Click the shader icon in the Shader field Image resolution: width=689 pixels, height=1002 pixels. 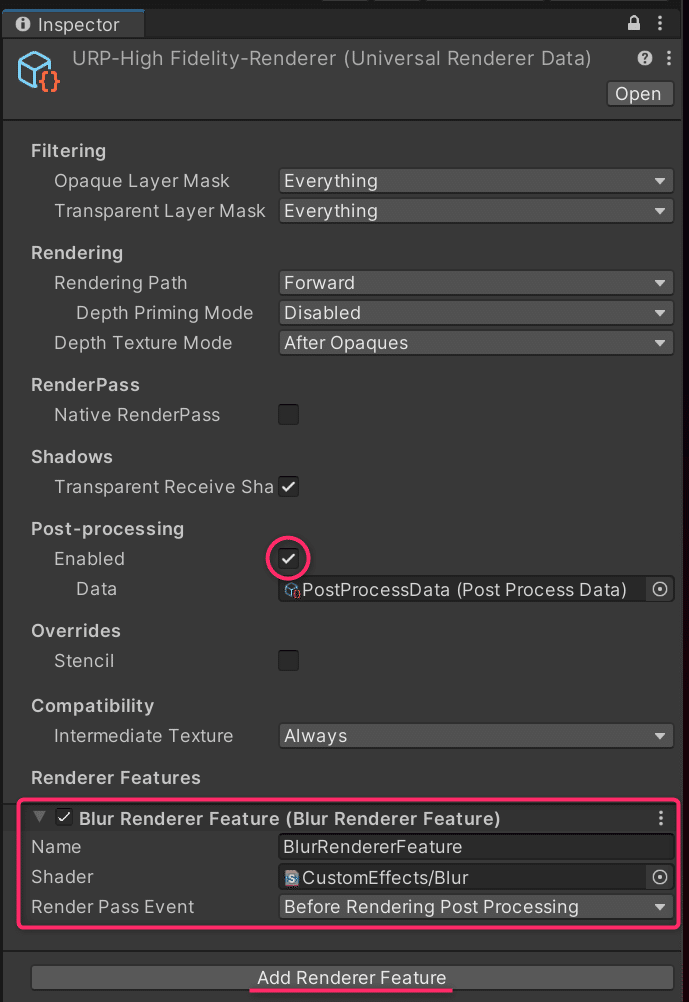pyautogui.click(x=289, y=877)
